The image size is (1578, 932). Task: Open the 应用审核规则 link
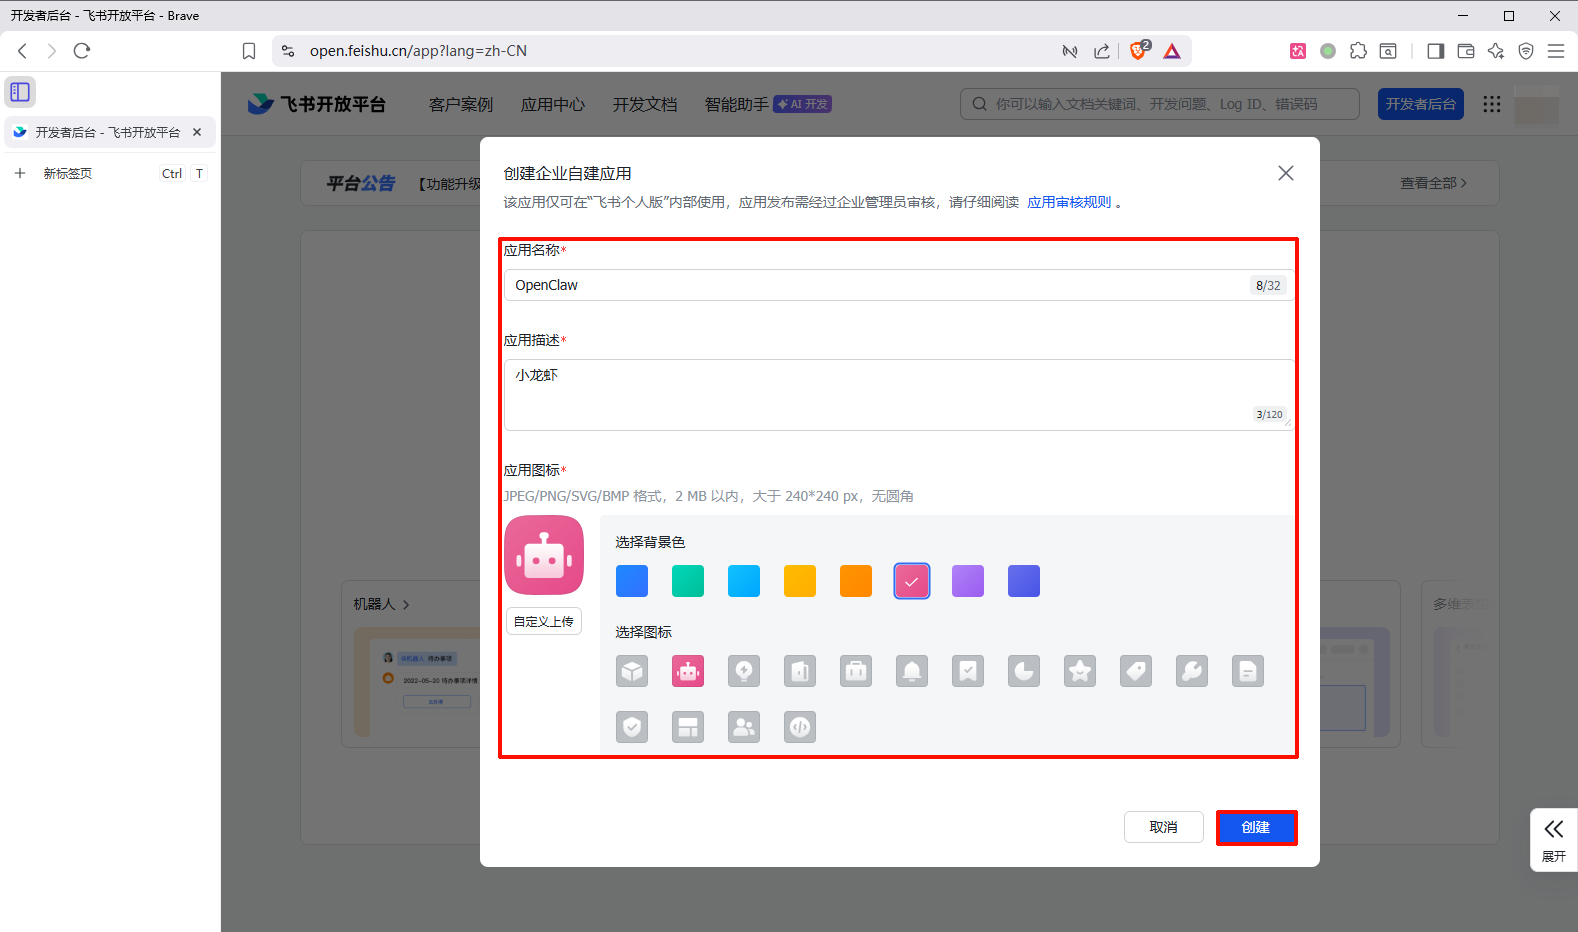1069,203
